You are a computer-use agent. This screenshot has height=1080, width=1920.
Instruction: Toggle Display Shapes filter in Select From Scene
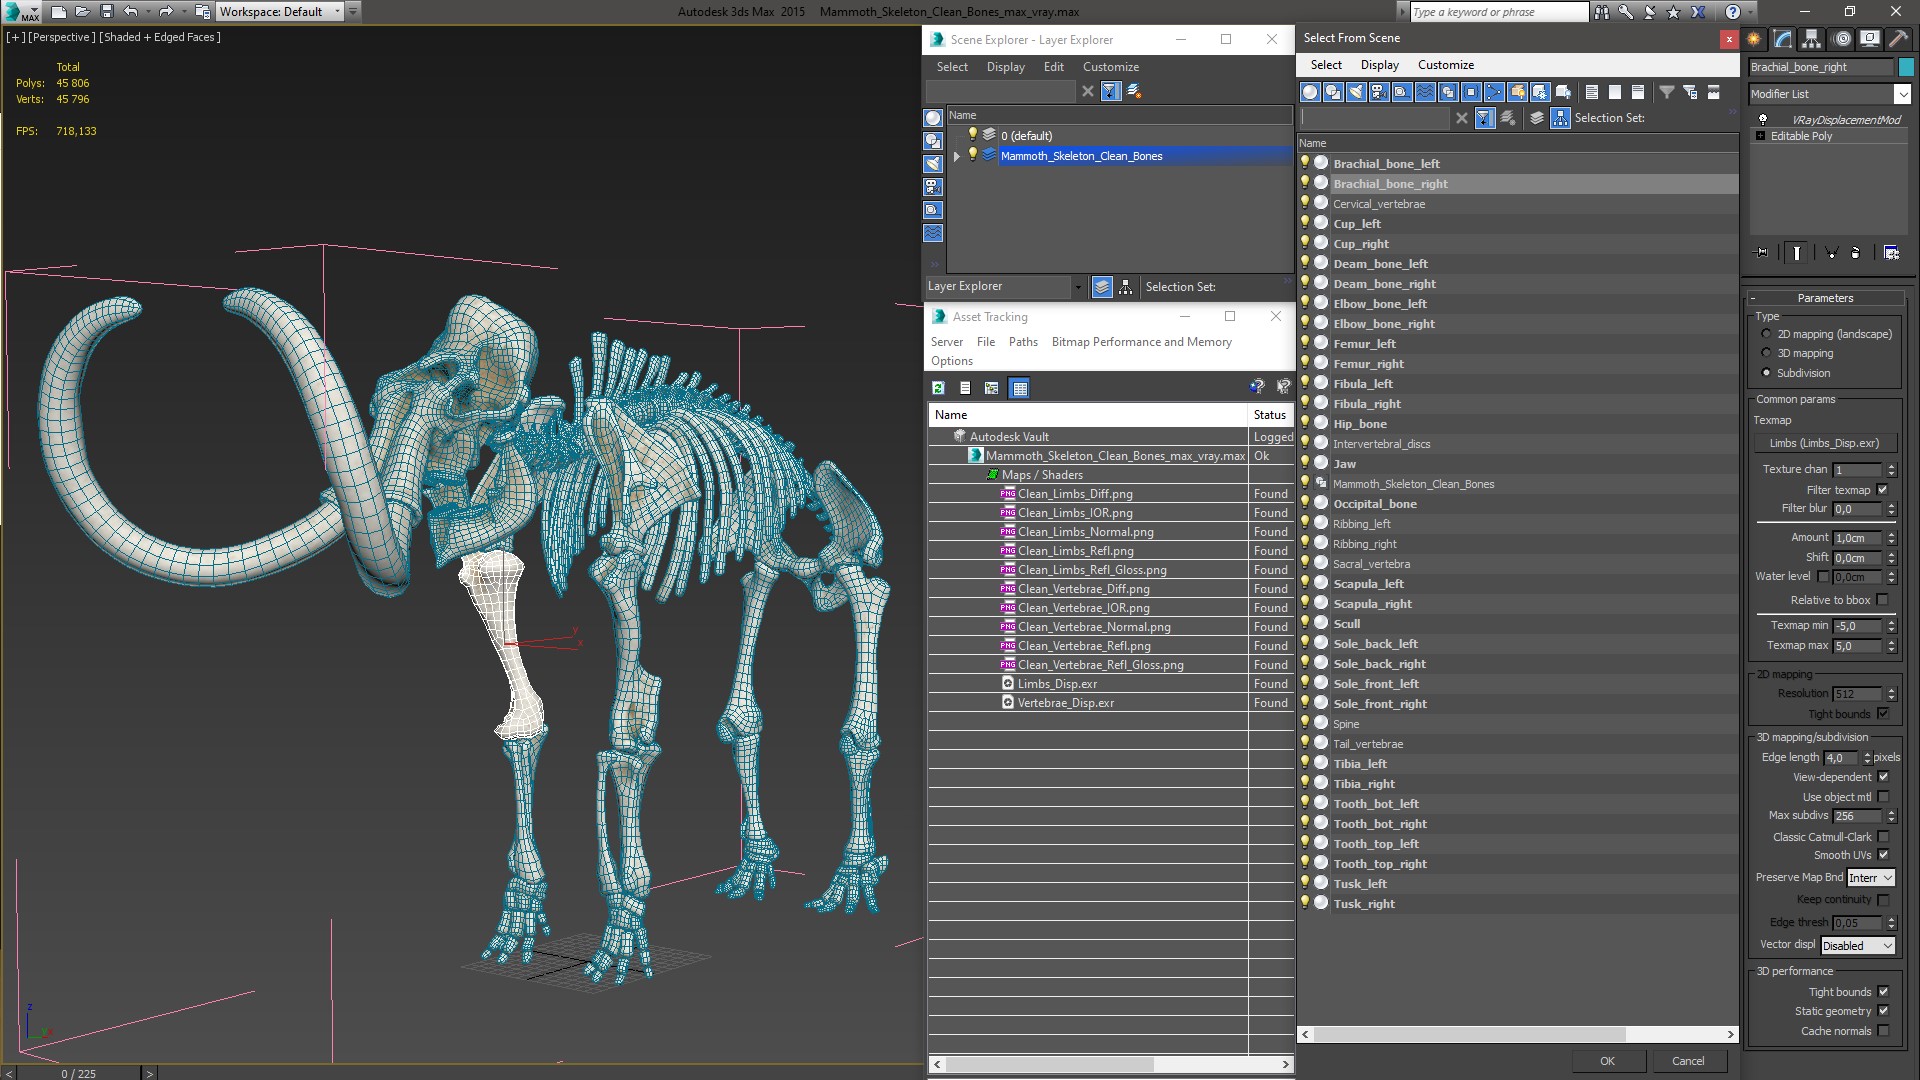[1333, 92]
